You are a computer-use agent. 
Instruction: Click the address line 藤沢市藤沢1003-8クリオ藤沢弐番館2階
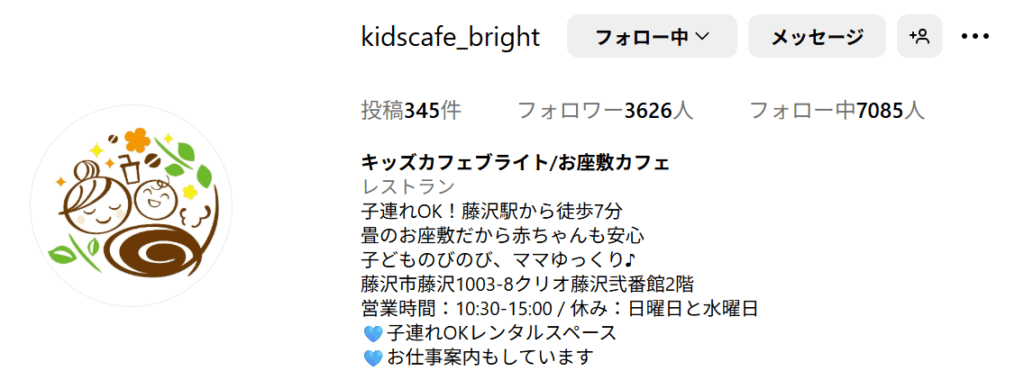(527, 285)
